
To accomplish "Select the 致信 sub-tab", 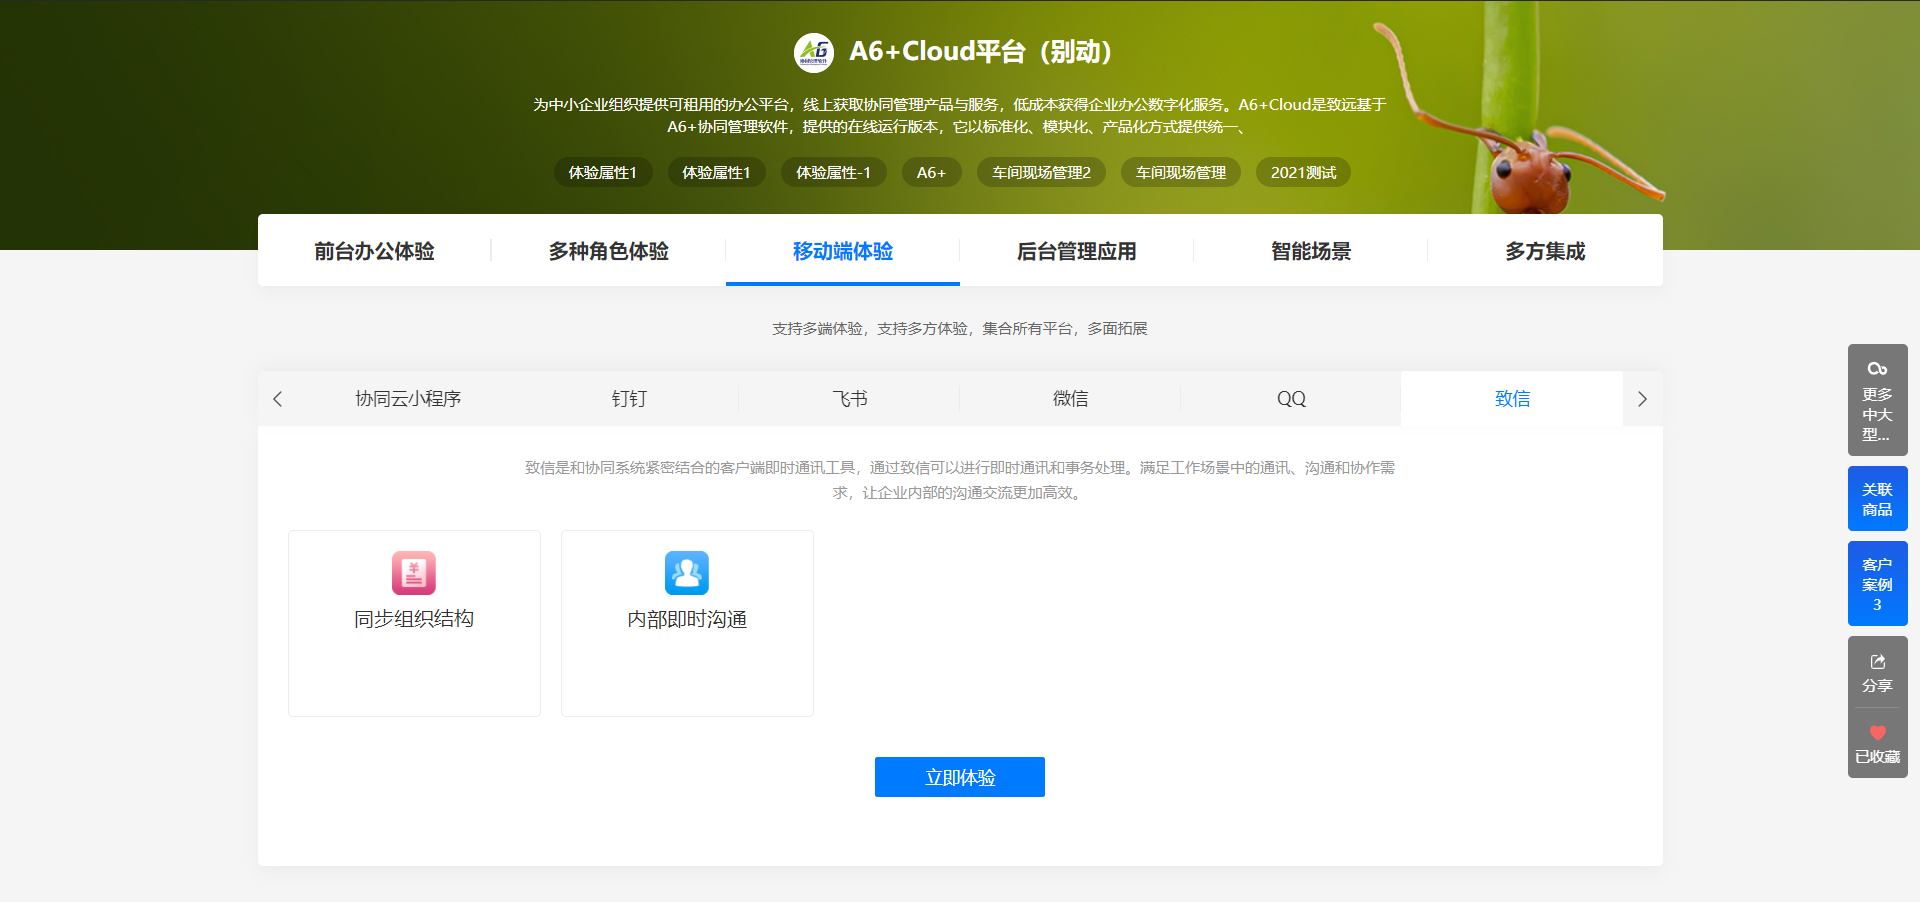I will (1512, 399).
